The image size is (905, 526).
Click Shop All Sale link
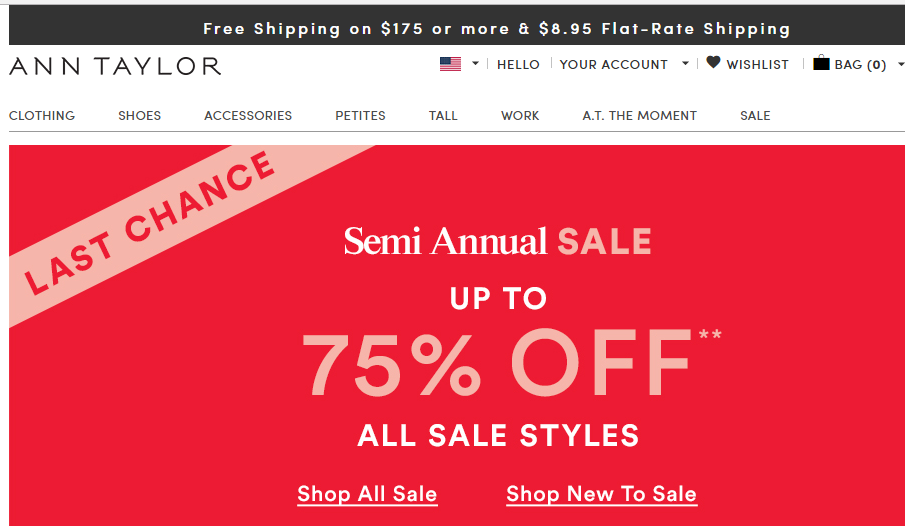[x=367, y=494]
